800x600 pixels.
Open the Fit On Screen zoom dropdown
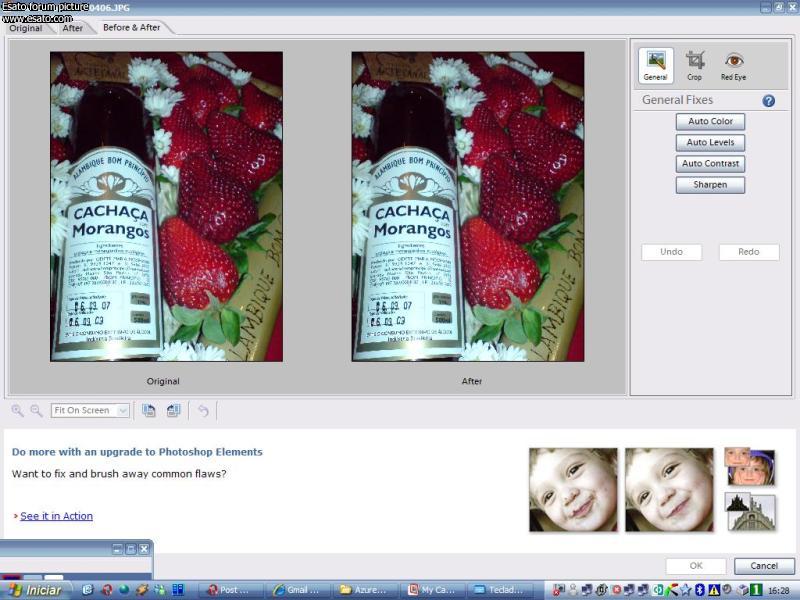(90, 410)
